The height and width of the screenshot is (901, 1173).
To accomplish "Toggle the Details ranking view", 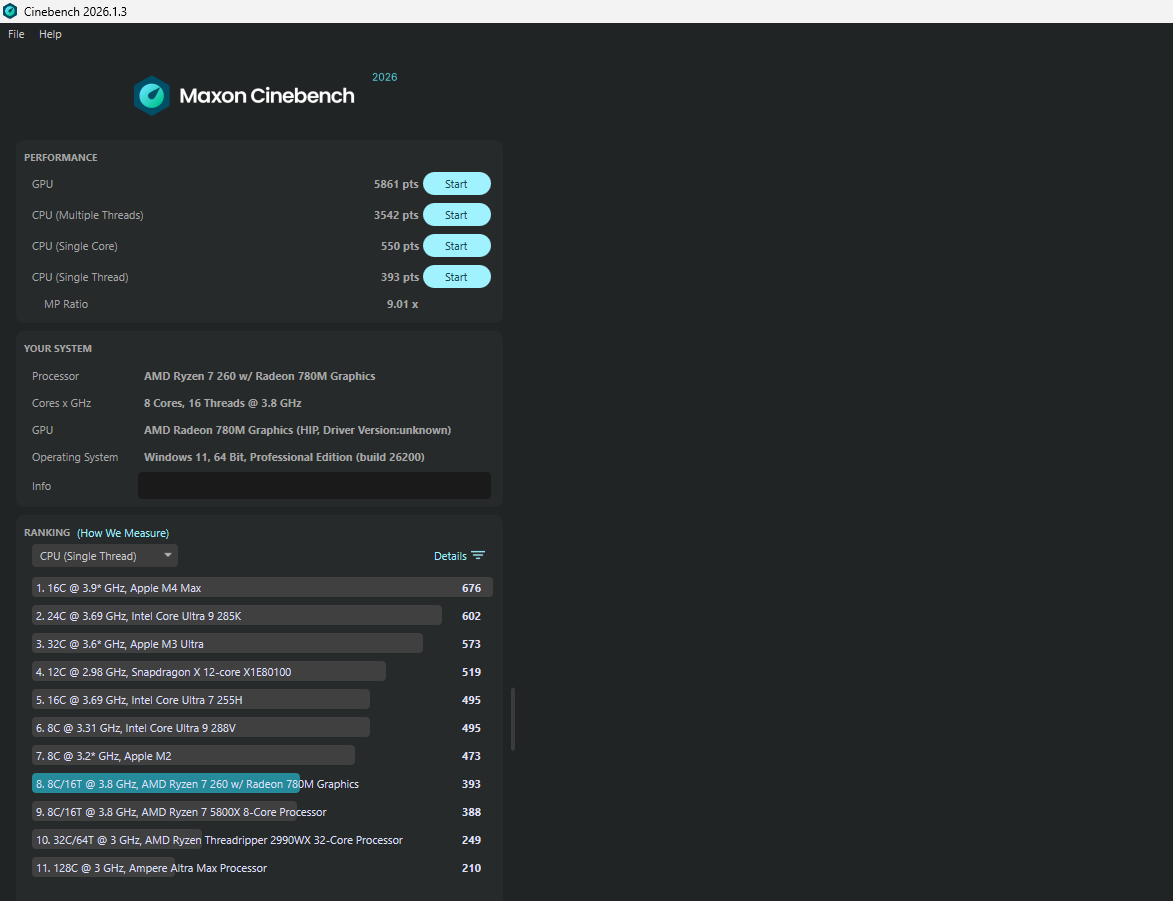I will [x=459, y=555].
